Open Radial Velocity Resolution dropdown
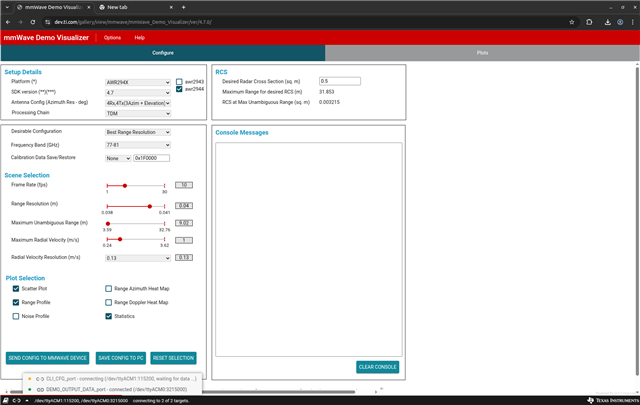Image resolution: width=640 pixels, height=405 pixels. (138, 258)
